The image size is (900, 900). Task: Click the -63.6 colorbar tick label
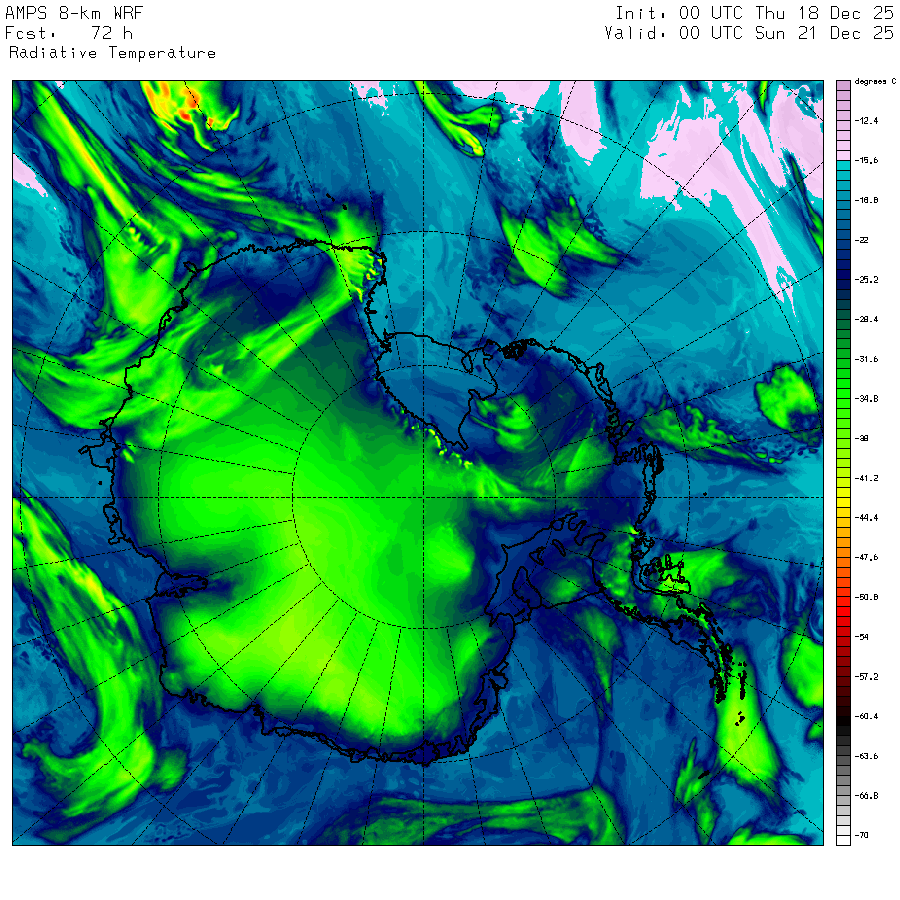(866, 756)
